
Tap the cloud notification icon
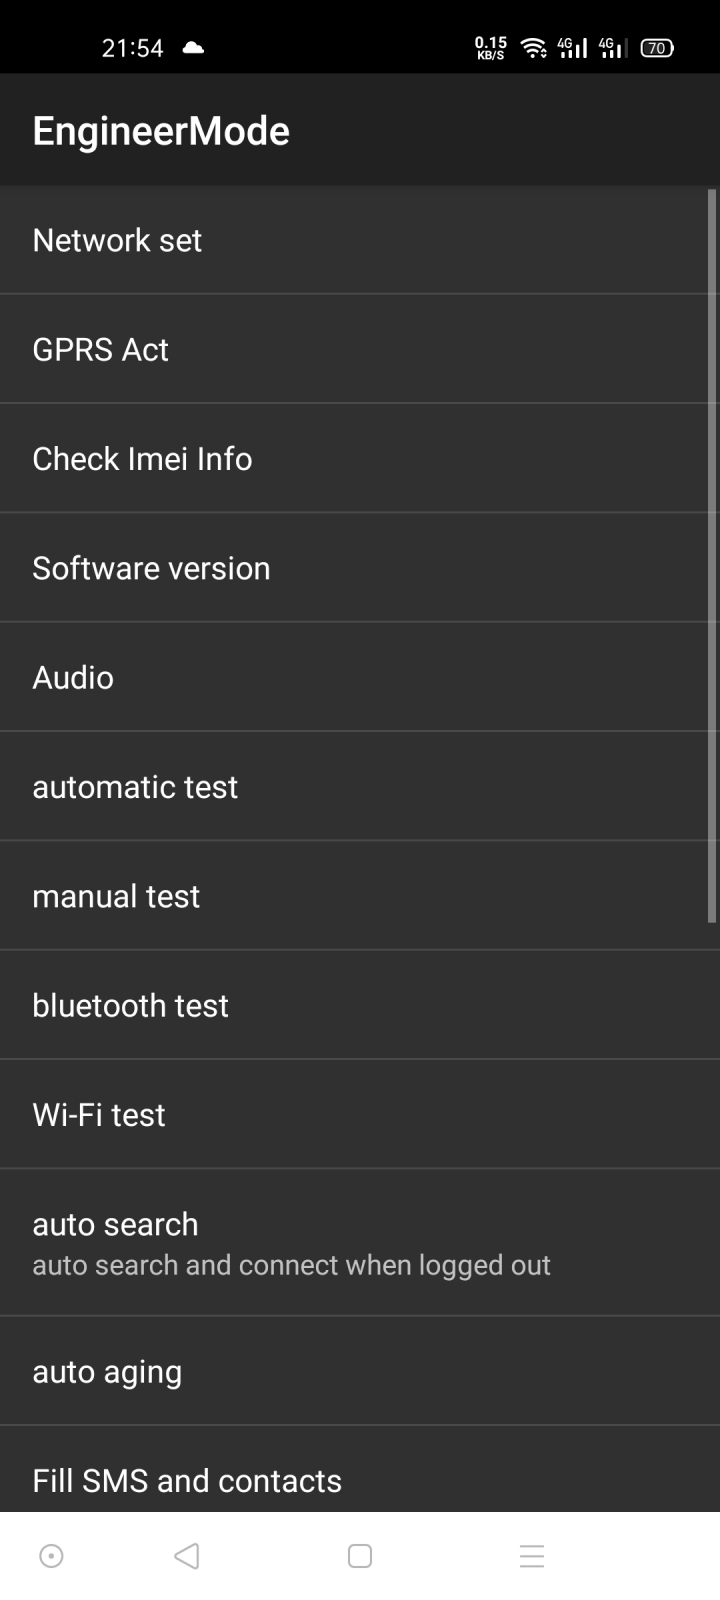194,47
